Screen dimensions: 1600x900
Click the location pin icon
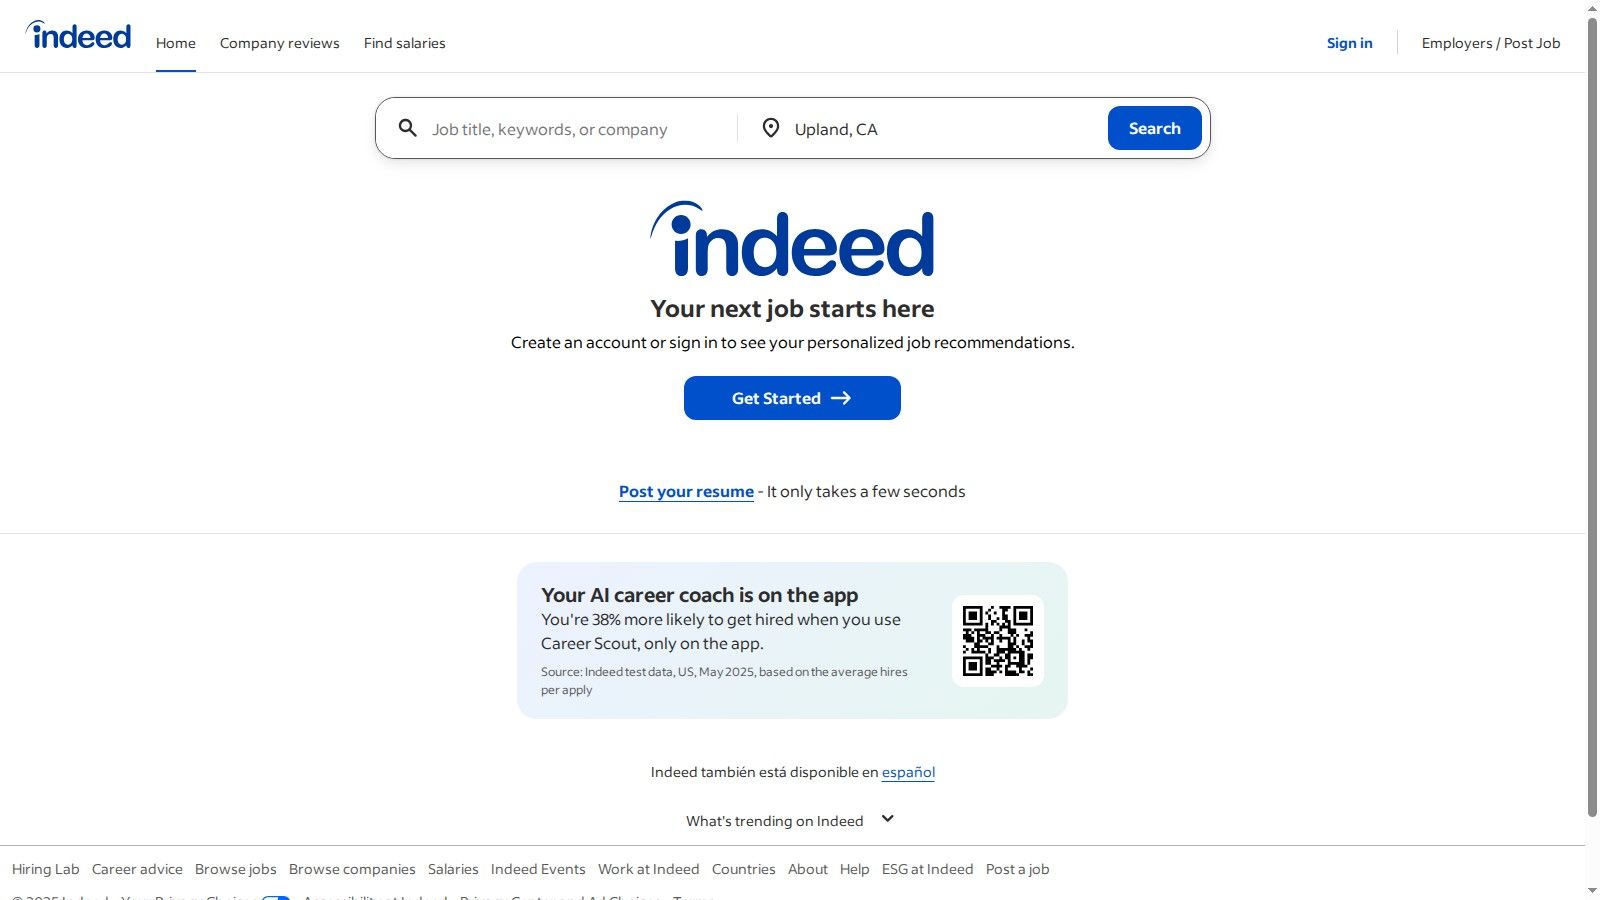point(770,128)
